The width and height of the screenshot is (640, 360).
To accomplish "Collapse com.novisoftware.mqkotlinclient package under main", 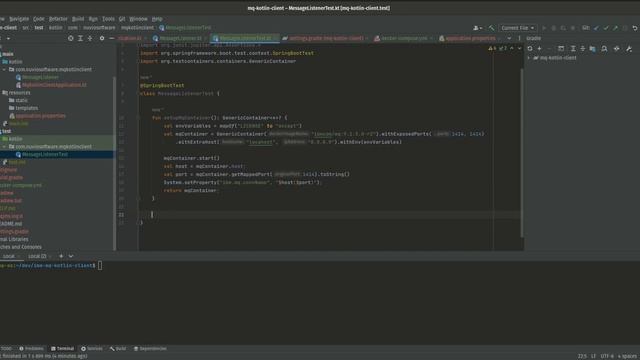I will (x=4, y=70).
